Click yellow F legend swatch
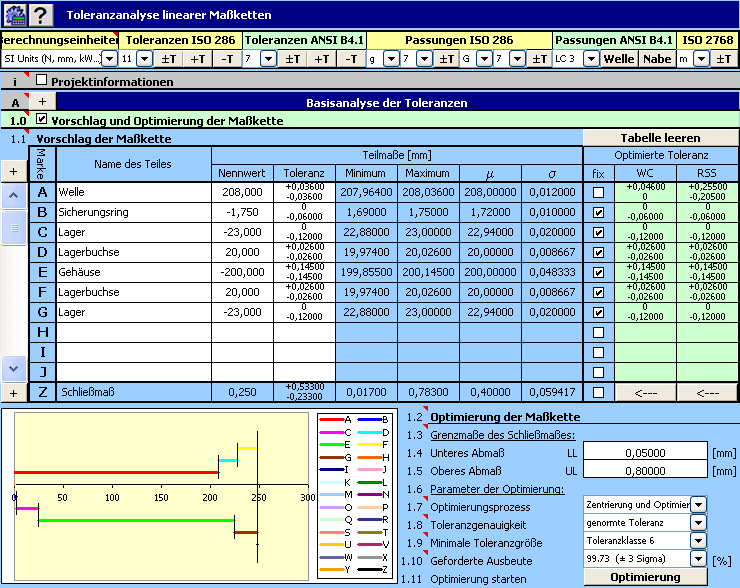 370,444
